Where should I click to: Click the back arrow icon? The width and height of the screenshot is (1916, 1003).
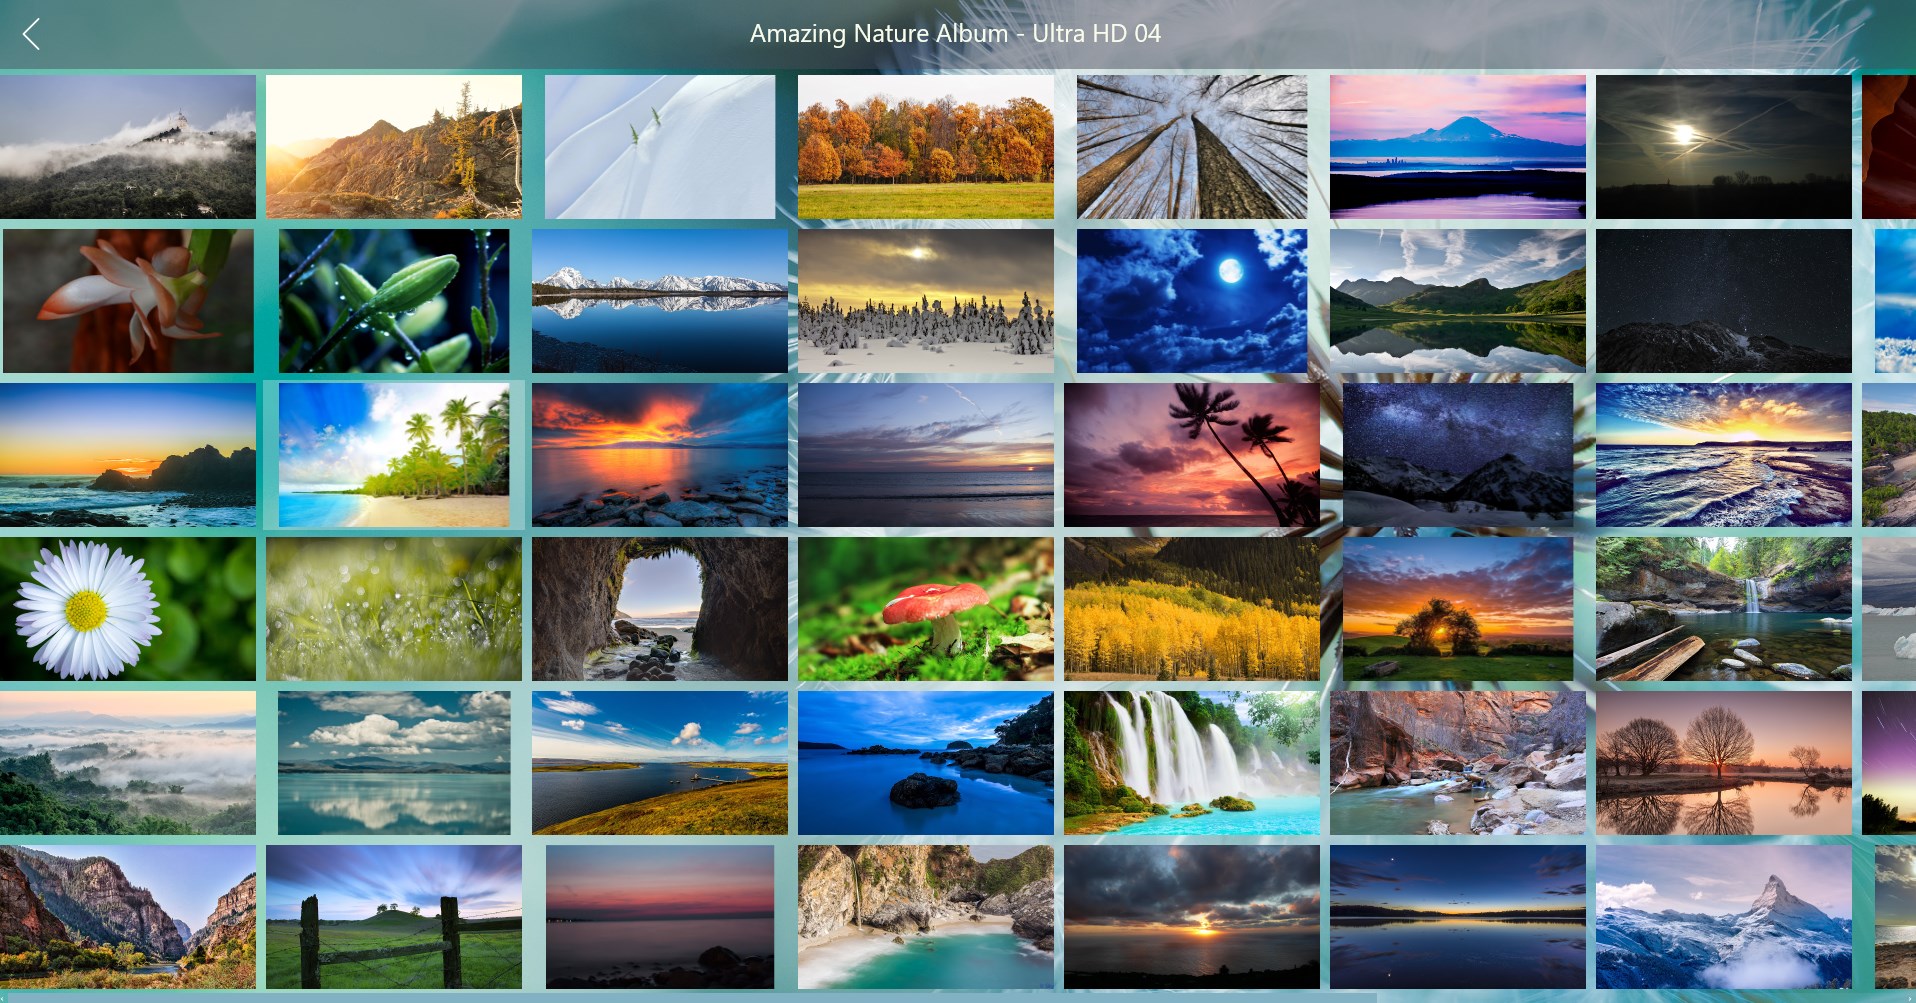(31, 34)
